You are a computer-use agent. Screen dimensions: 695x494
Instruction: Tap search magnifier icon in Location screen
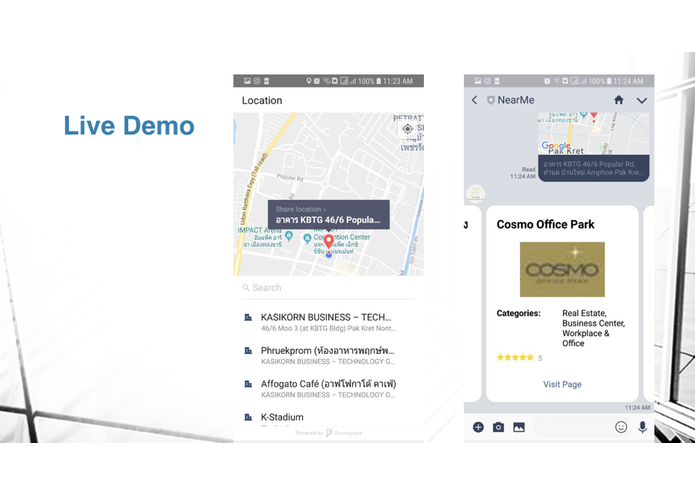pos(246,288)
